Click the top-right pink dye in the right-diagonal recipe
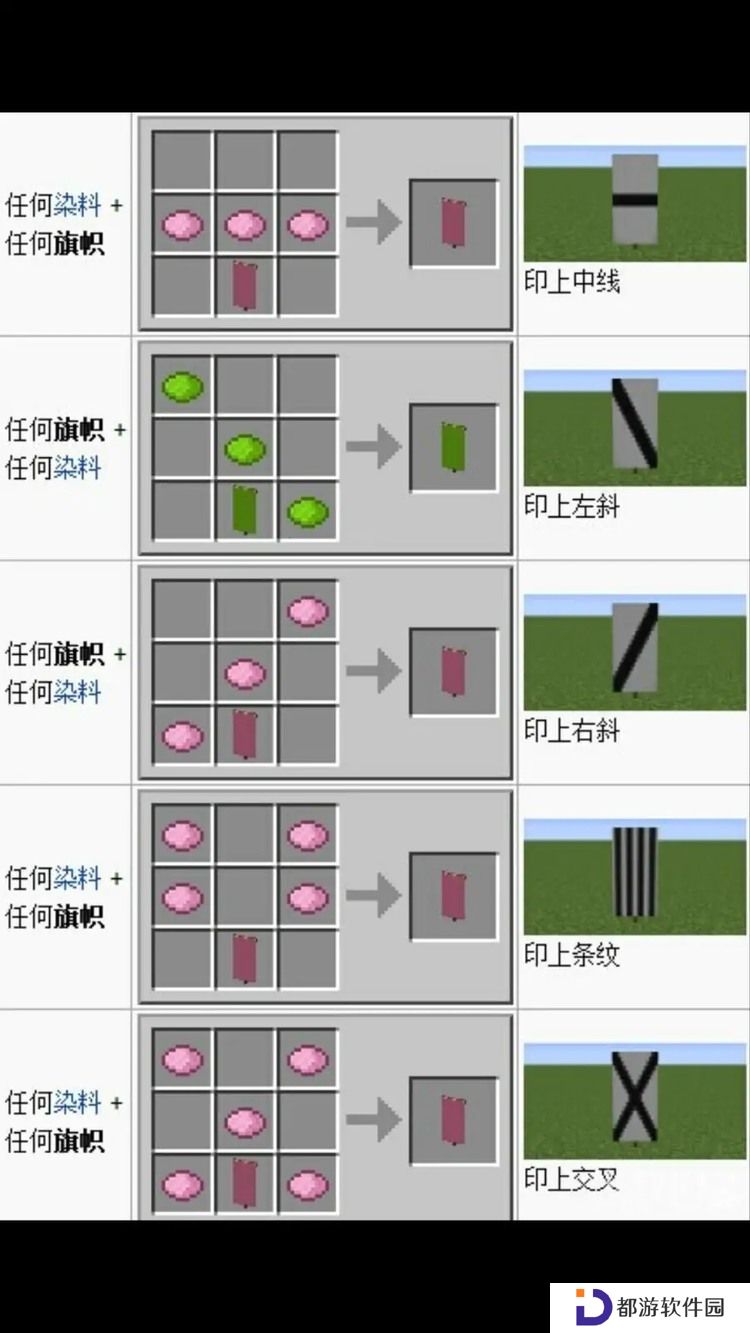 (308, 611)
